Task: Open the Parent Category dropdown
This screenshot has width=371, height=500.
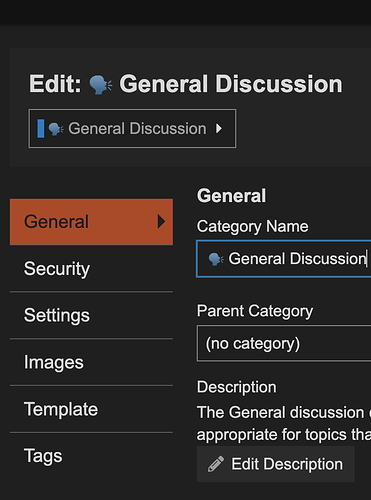Action: pos(284,343)
